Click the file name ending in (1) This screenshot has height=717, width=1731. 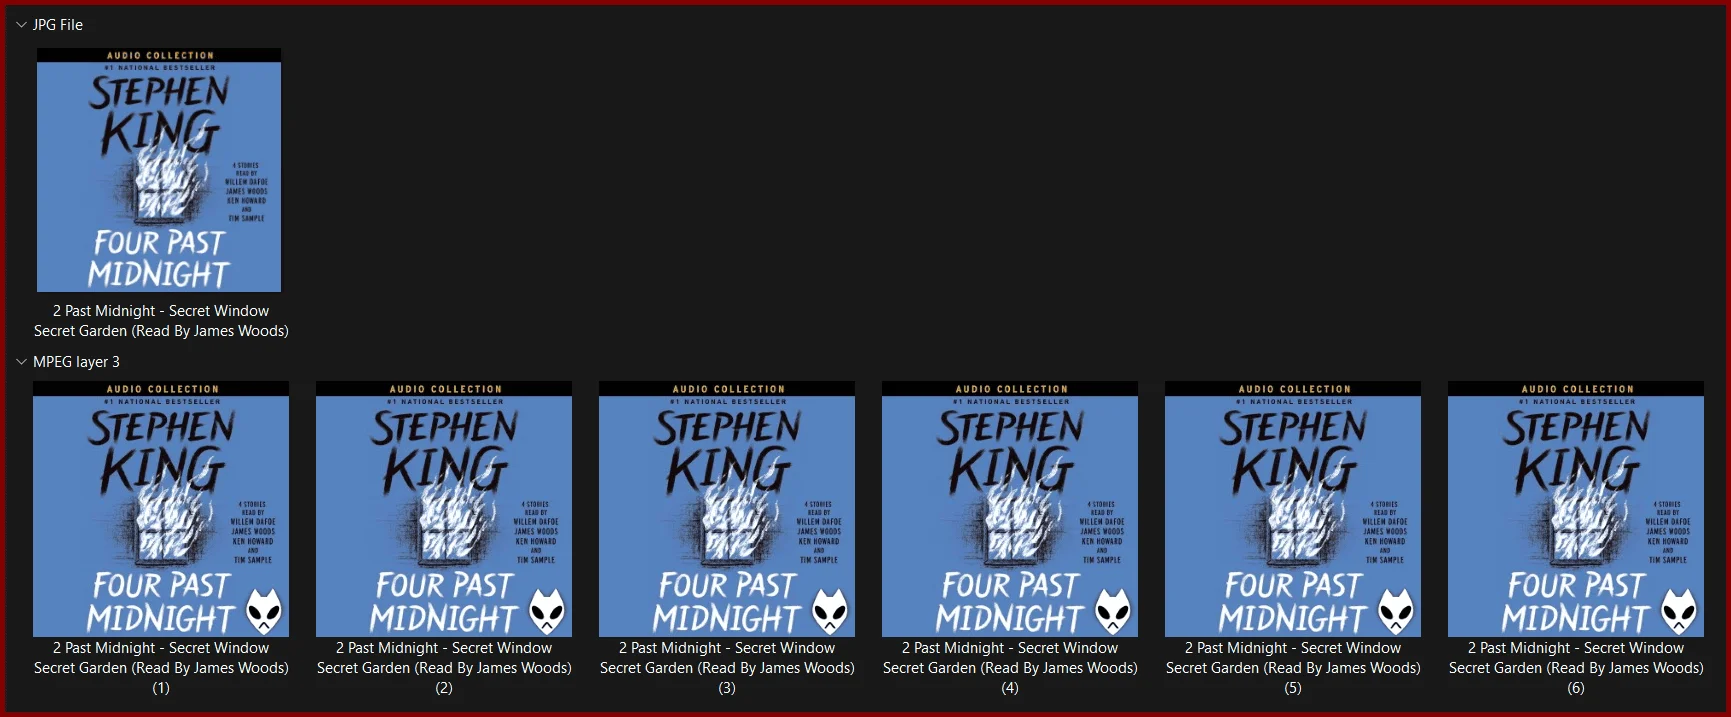point(161,668)
